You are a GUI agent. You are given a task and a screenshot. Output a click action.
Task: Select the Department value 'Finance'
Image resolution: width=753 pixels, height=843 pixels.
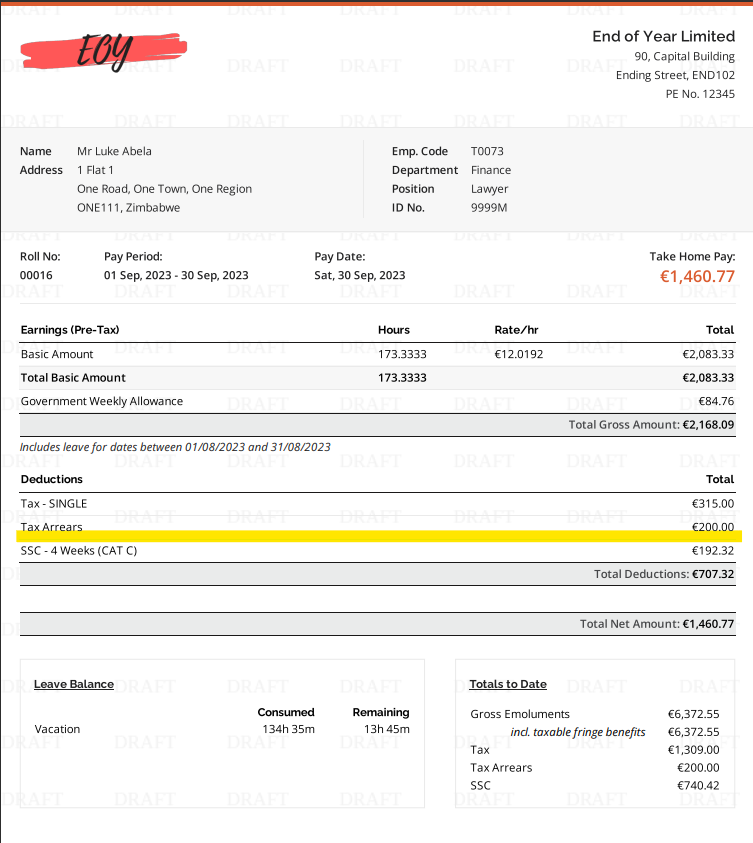[491, 170]
